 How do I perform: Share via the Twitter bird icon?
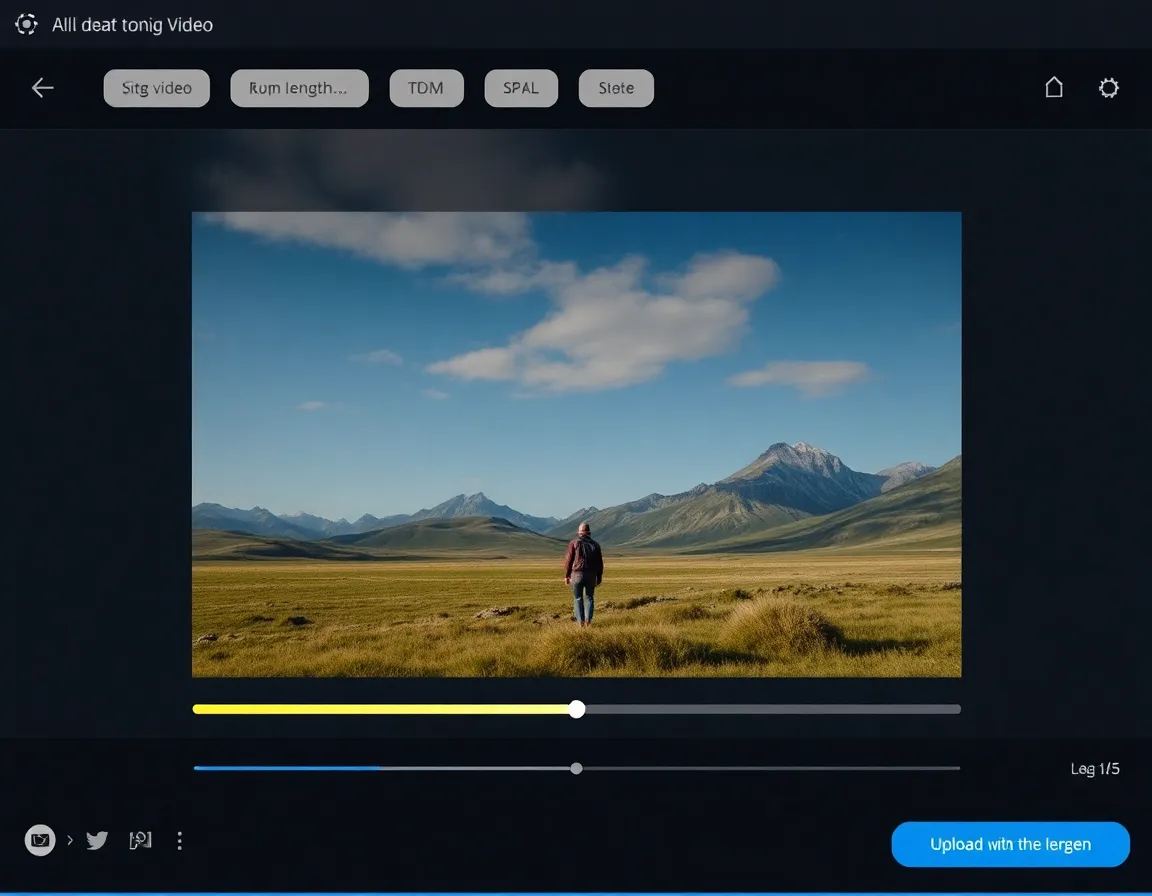point(97,840)
